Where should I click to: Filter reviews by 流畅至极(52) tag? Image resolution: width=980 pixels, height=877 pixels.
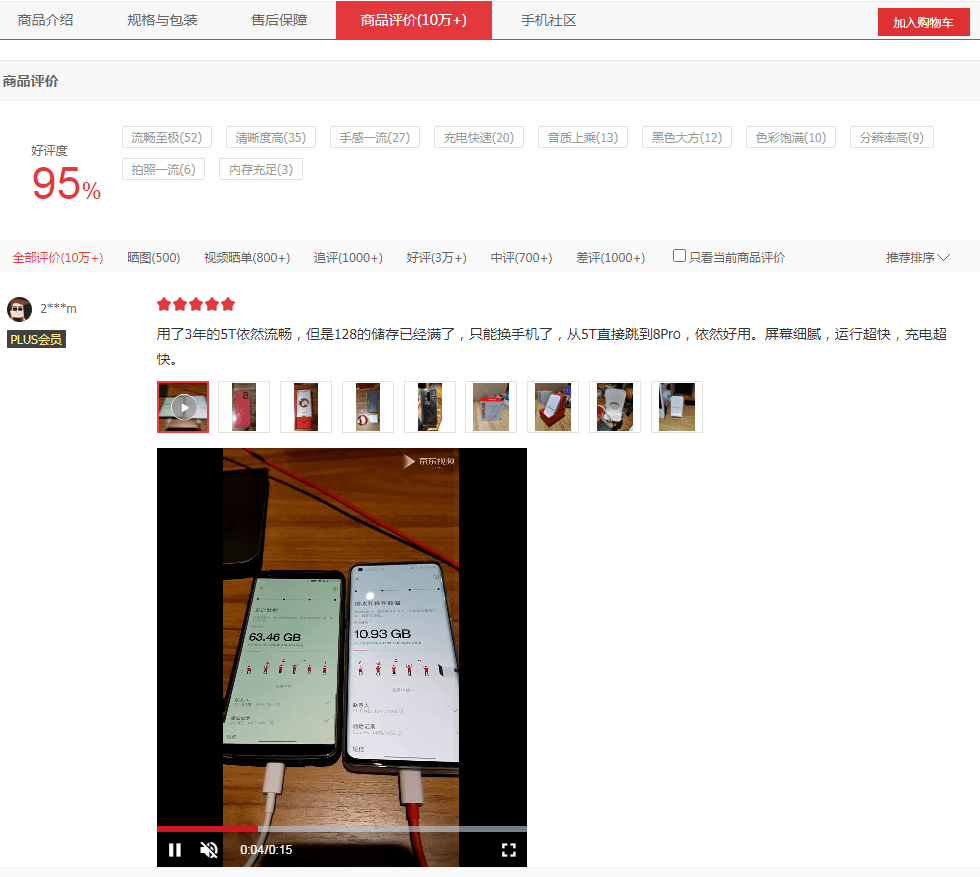(166, 138)
